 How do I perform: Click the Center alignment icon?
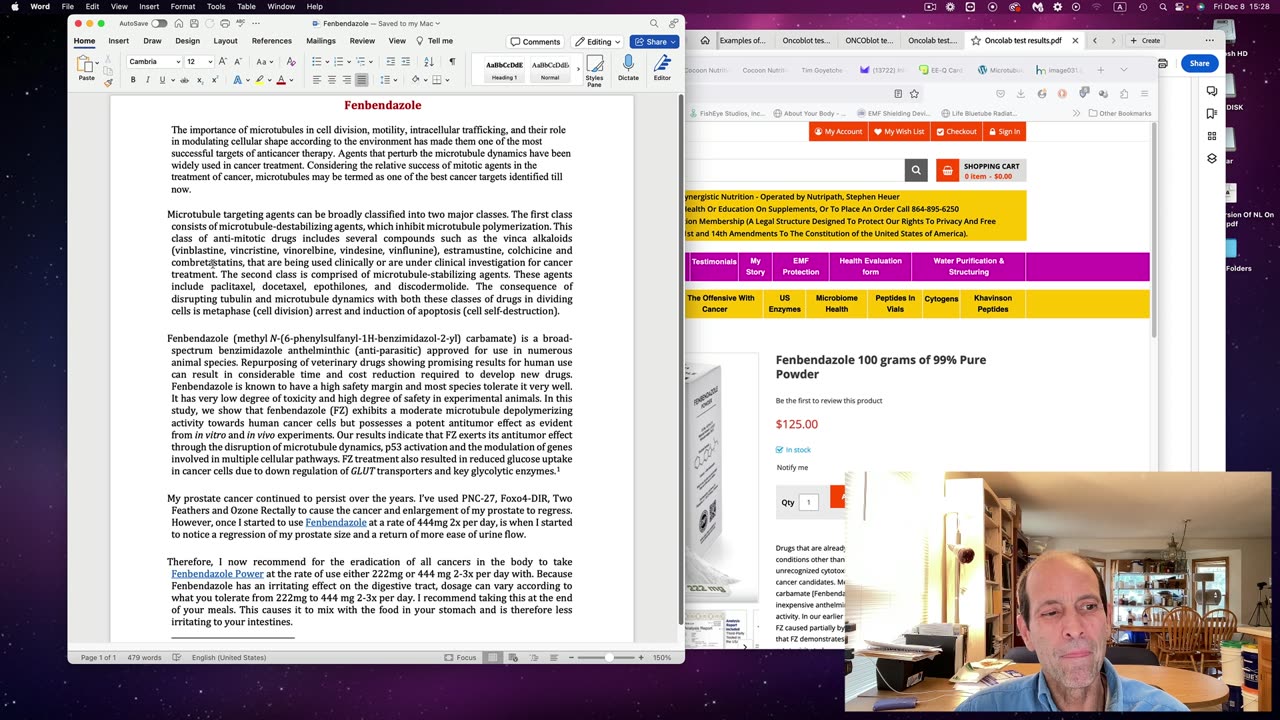[332, 80]
